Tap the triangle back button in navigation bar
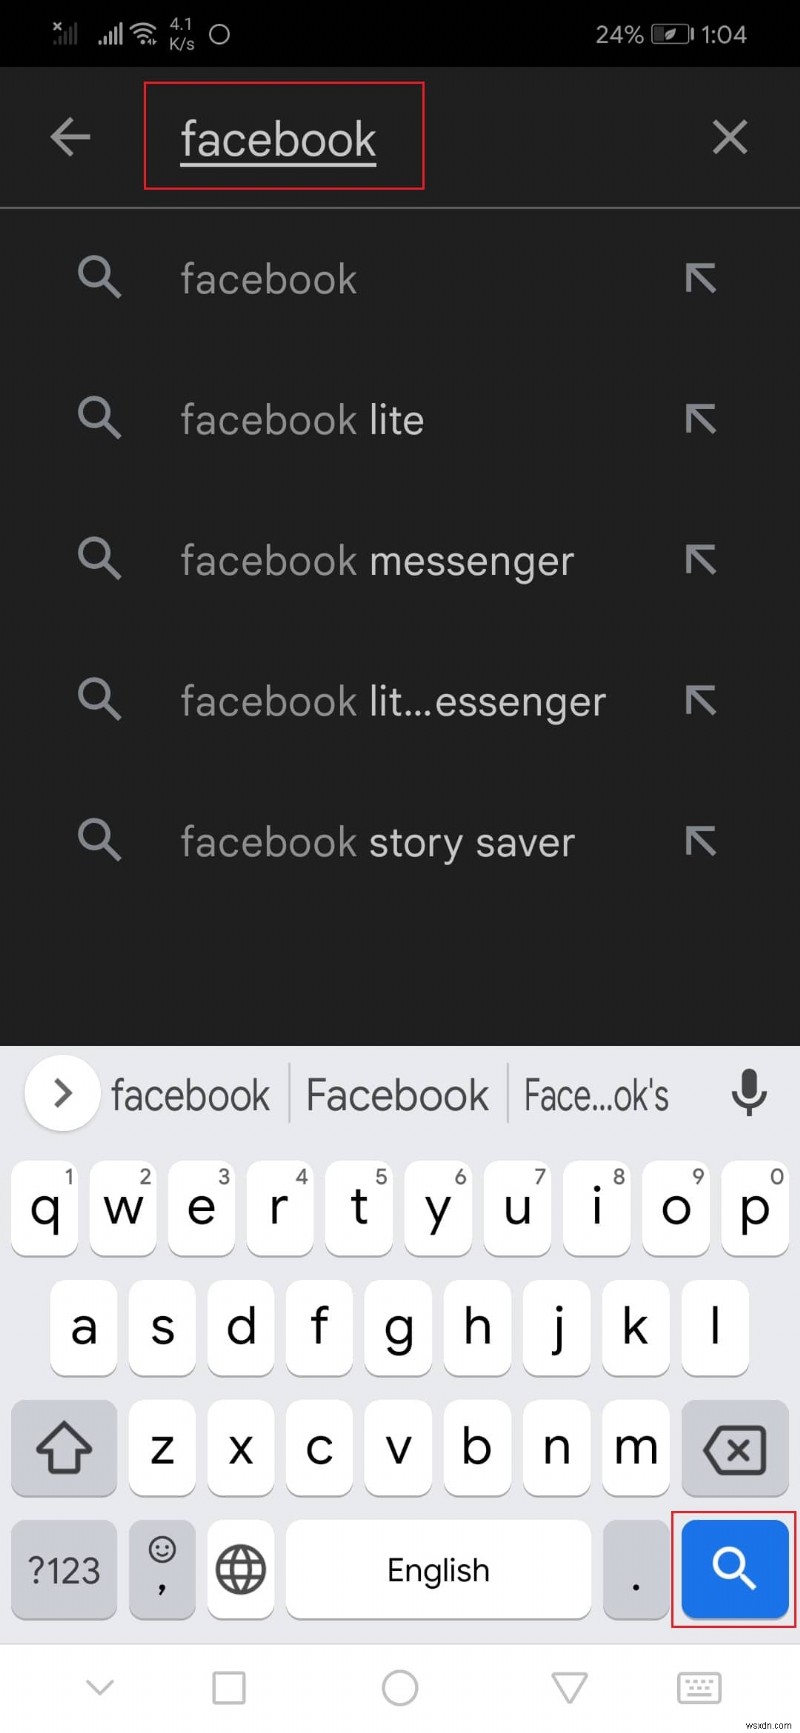Viewport: 800px width, 1733px height. pyautogui.click(x=569, y=1687)
